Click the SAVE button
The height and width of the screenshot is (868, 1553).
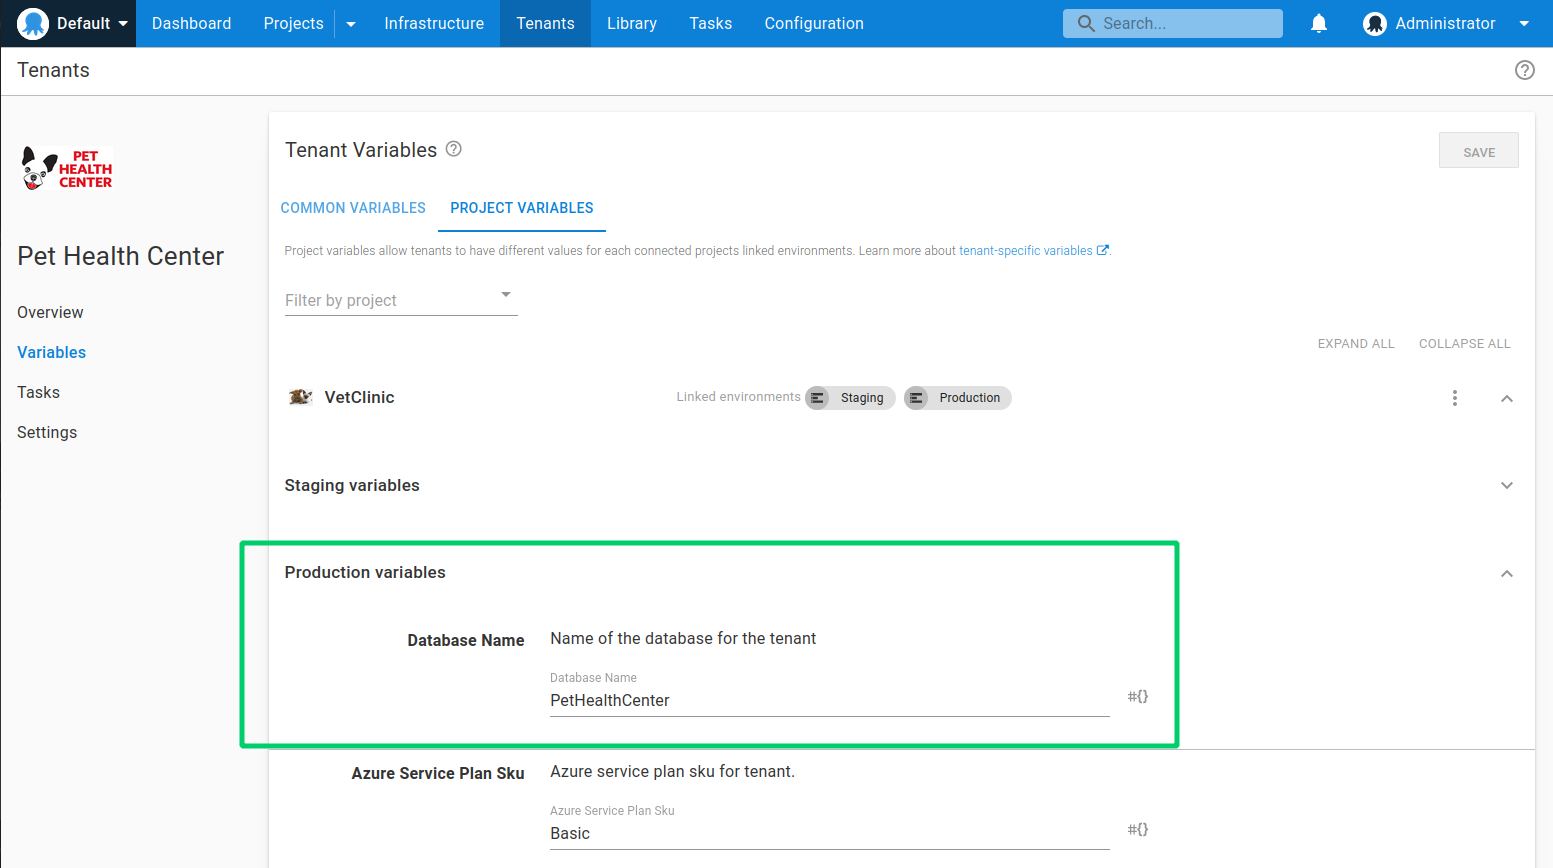pos(1478,150)
